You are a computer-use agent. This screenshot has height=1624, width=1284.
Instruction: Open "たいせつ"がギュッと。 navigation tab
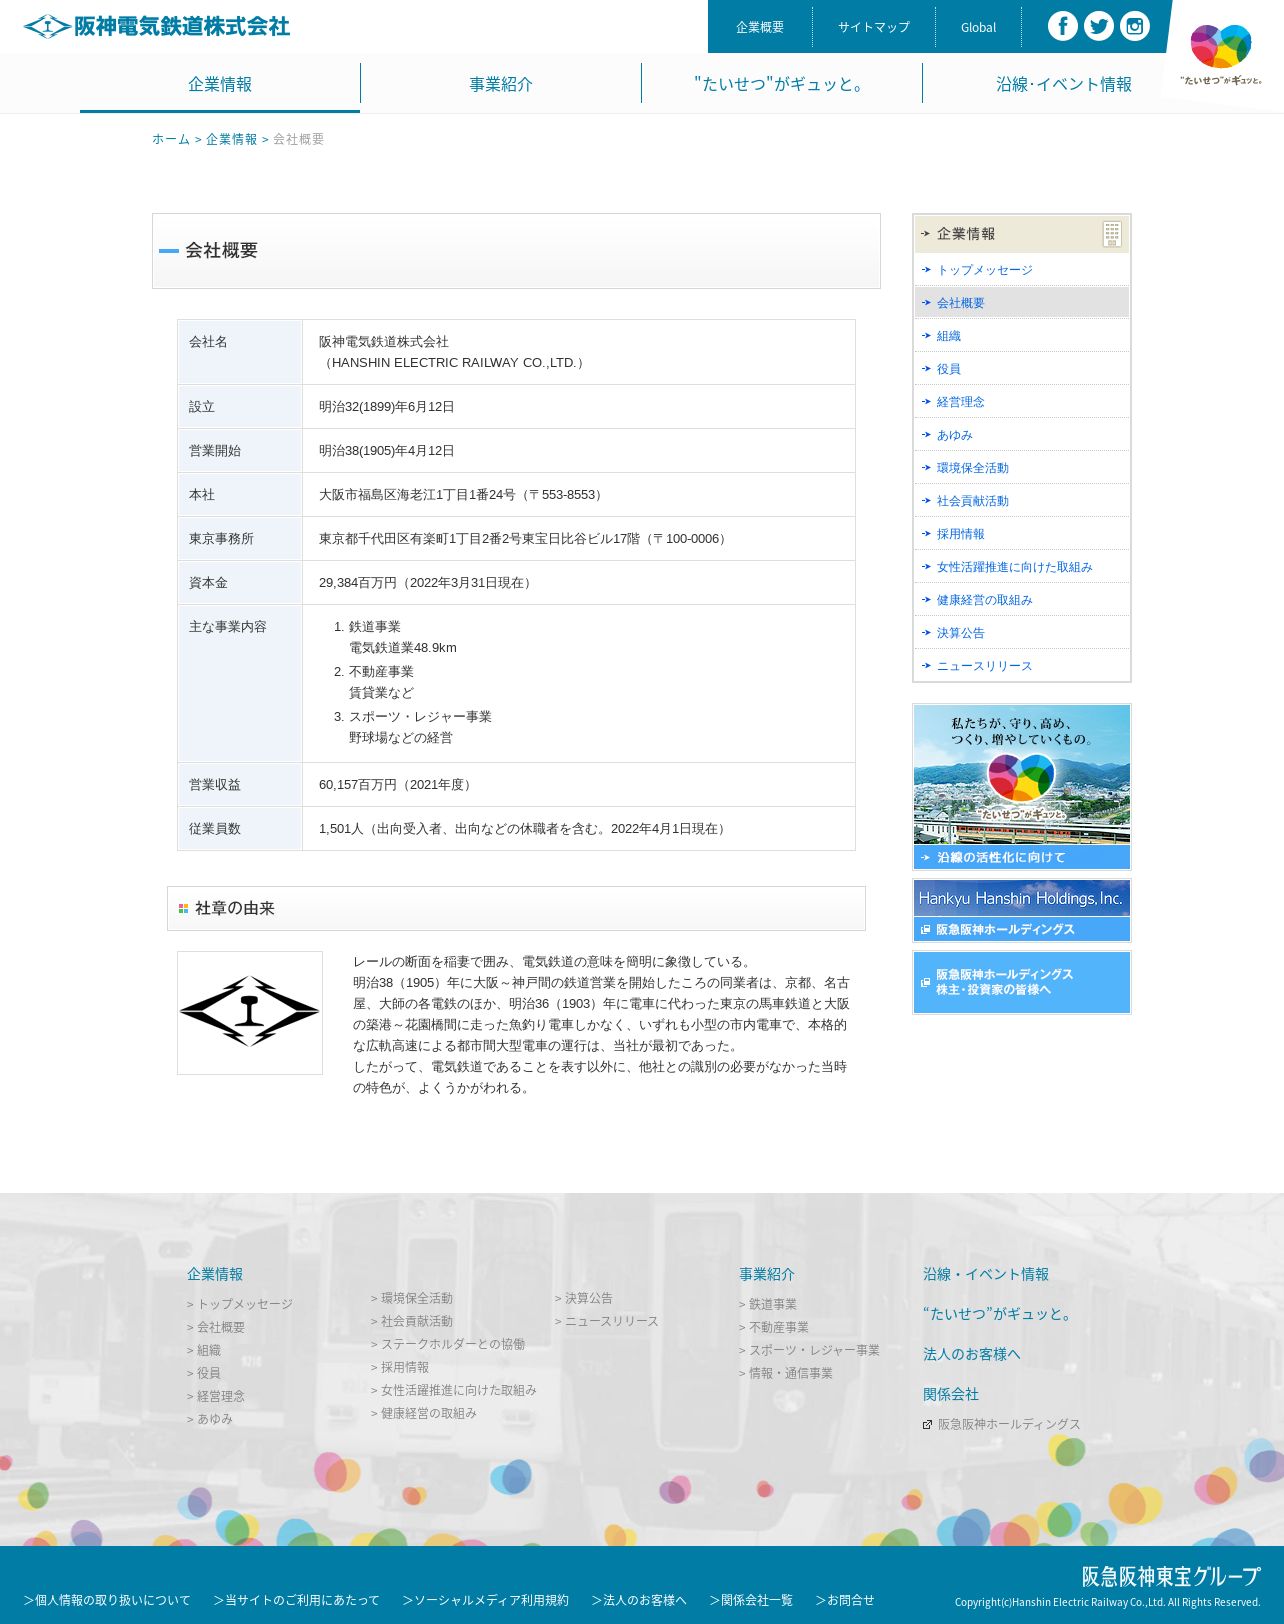click(782, 84)
